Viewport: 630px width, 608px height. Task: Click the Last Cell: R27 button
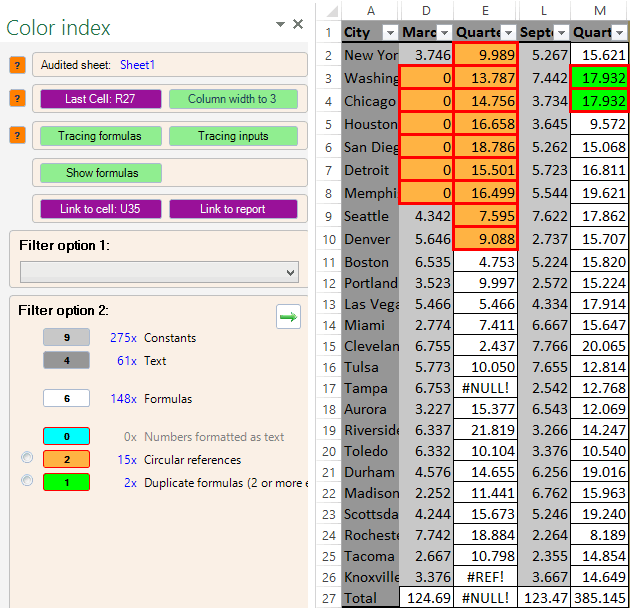(x=100, y=99)
